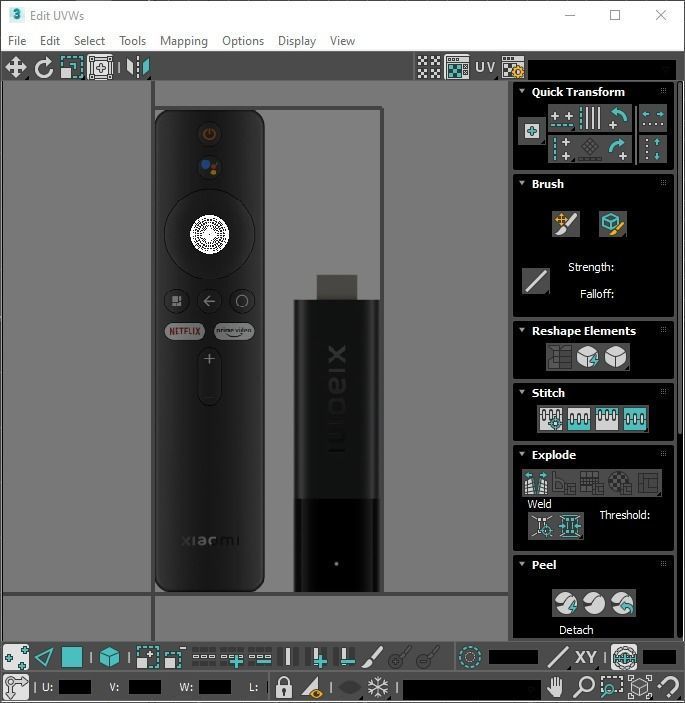Viewport: 685px width, 703px height.
Task: Click the V coordinate input field
Action: point(144,687)
